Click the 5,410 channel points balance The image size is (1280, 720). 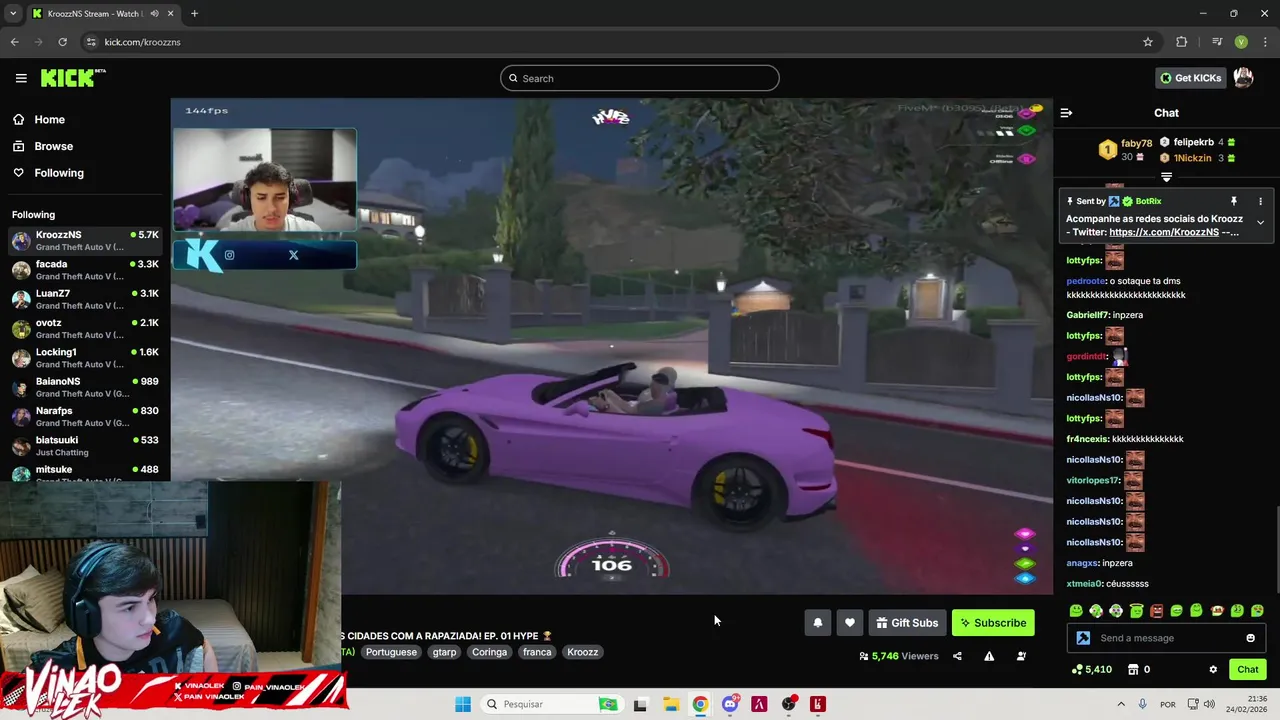pos(1091,670)
